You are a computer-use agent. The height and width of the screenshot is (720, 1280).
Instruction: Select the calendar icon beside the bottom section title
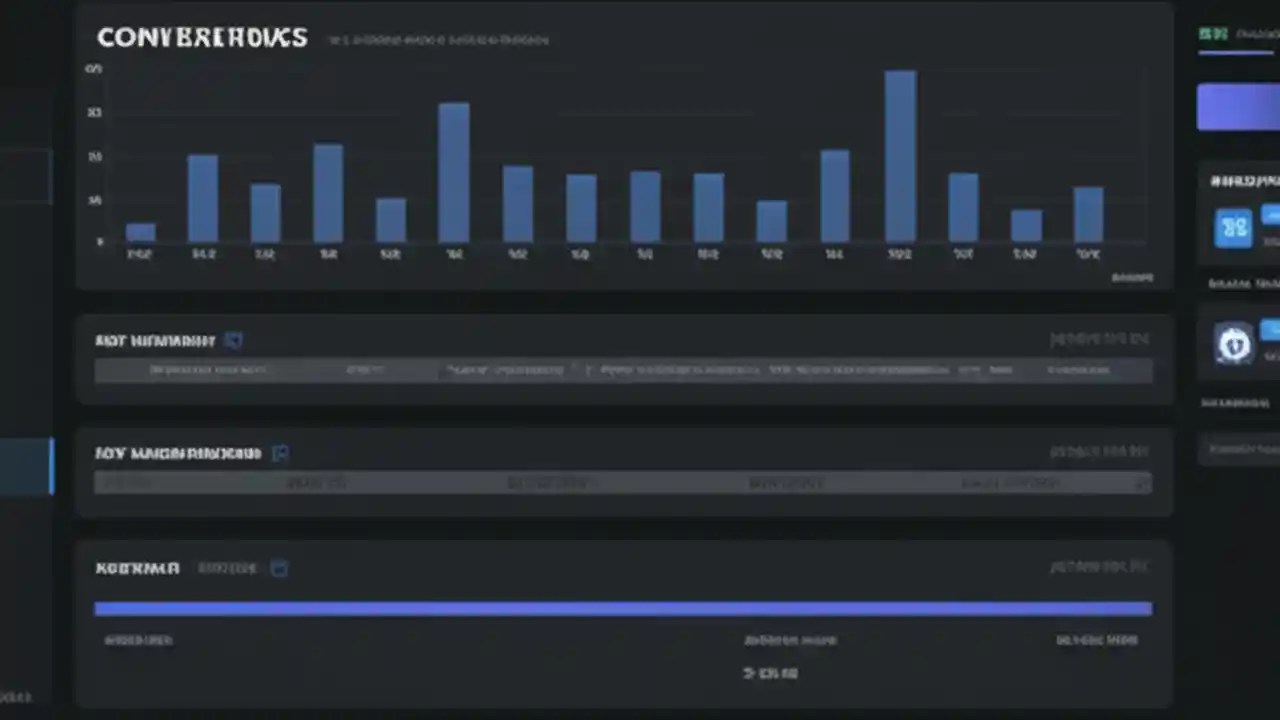click(279, 567)
